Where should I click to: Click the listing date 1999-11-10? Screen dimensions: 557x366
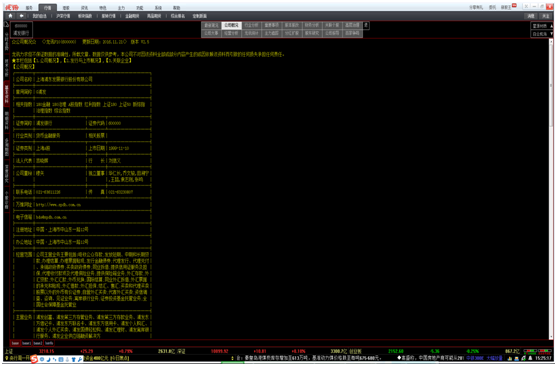[x=119, y=148]
